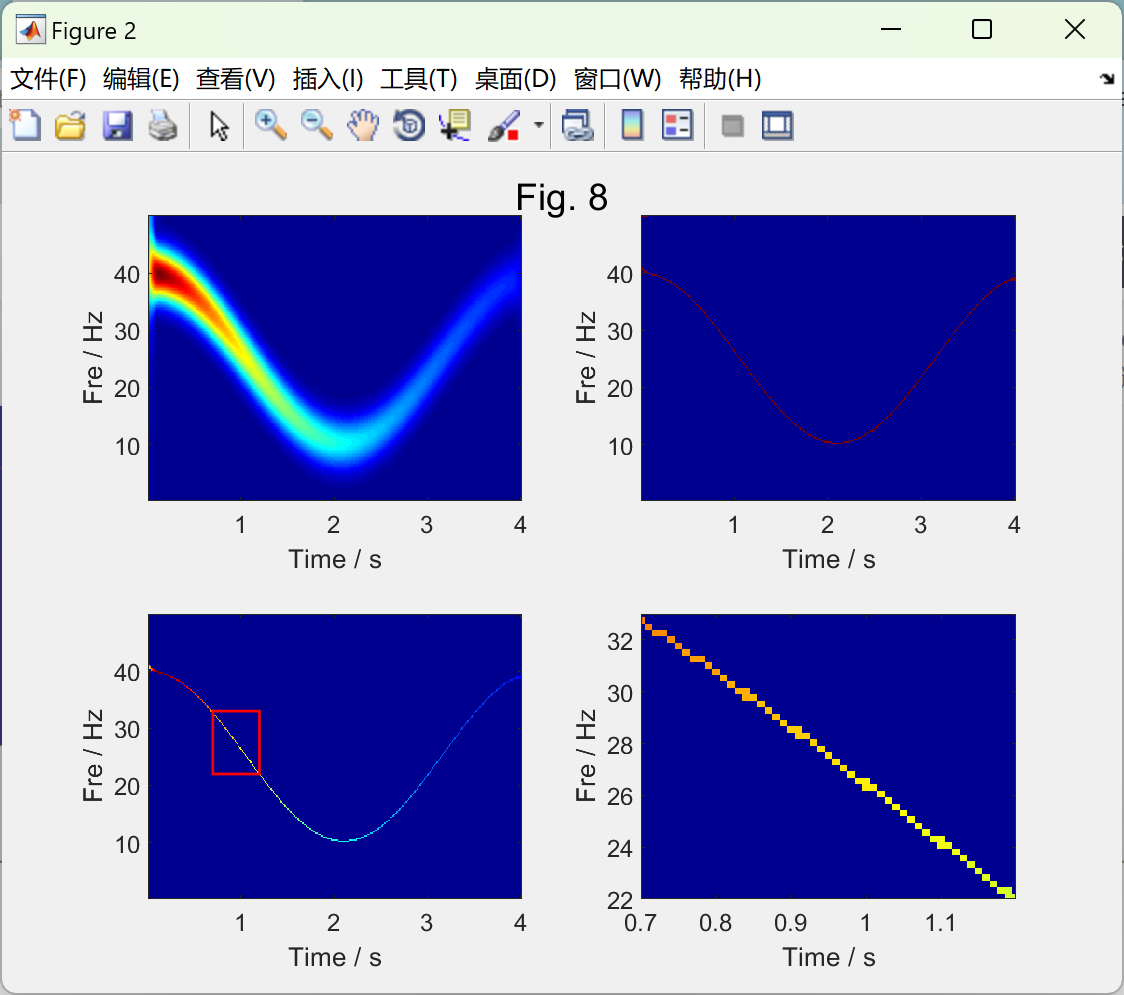Click the New Figure toolbar icon
1124x995 pixels.
pyautogui.click(x=25, y=125)
